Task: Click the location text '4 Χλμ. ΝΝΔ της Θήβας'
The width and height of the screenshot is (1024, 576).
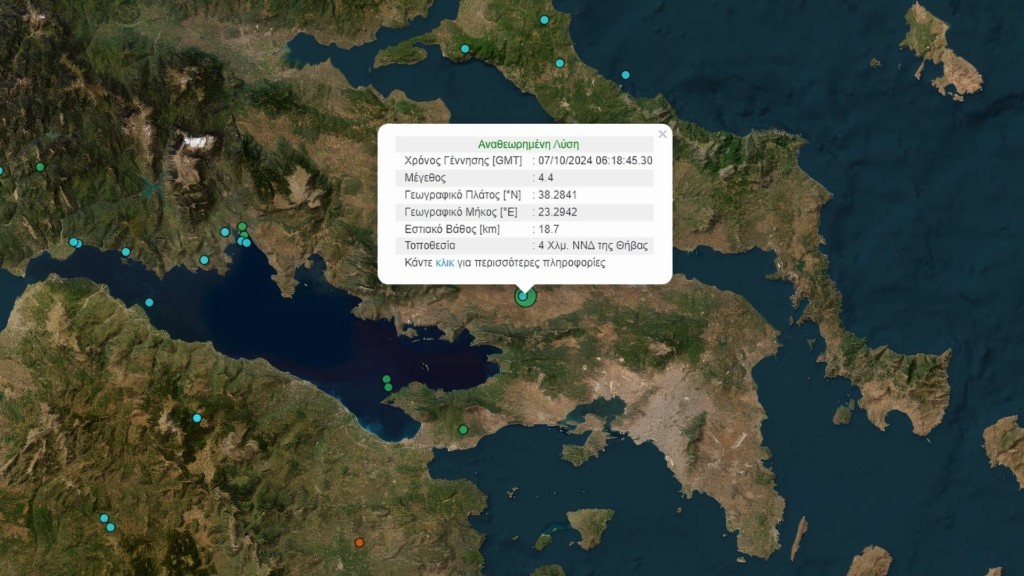Action: 593,246
